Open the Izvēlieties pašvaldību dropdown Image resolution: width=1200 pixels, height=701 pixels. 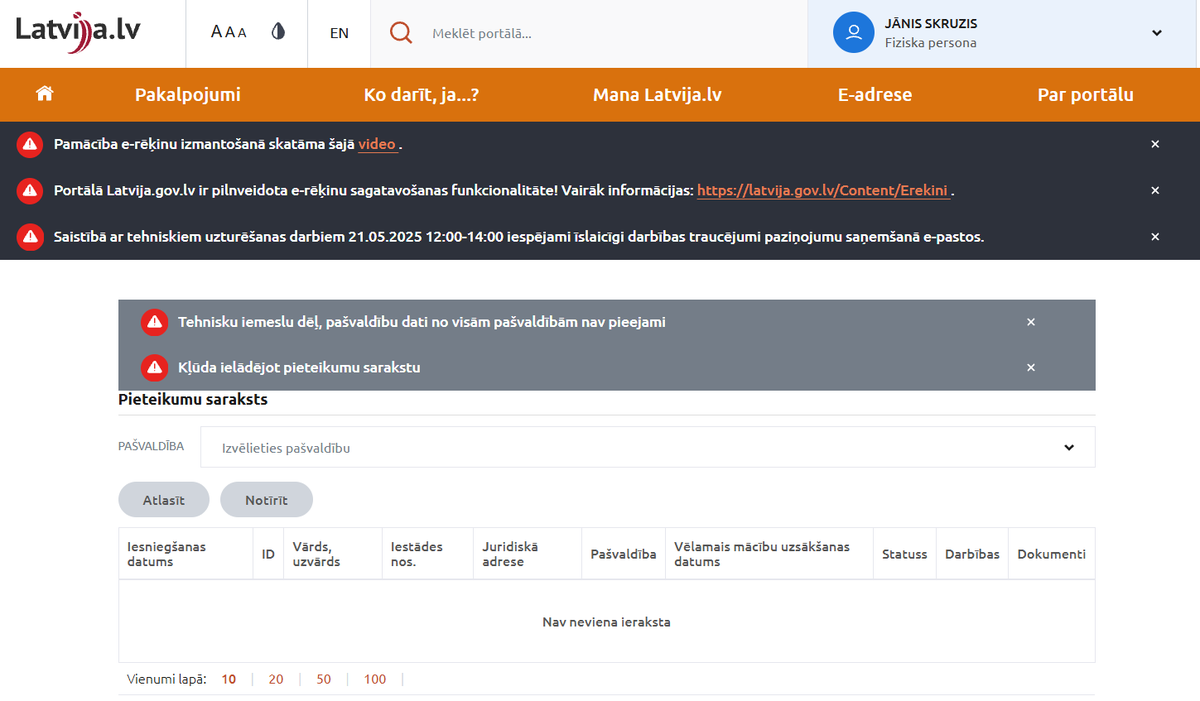[647, 447]
